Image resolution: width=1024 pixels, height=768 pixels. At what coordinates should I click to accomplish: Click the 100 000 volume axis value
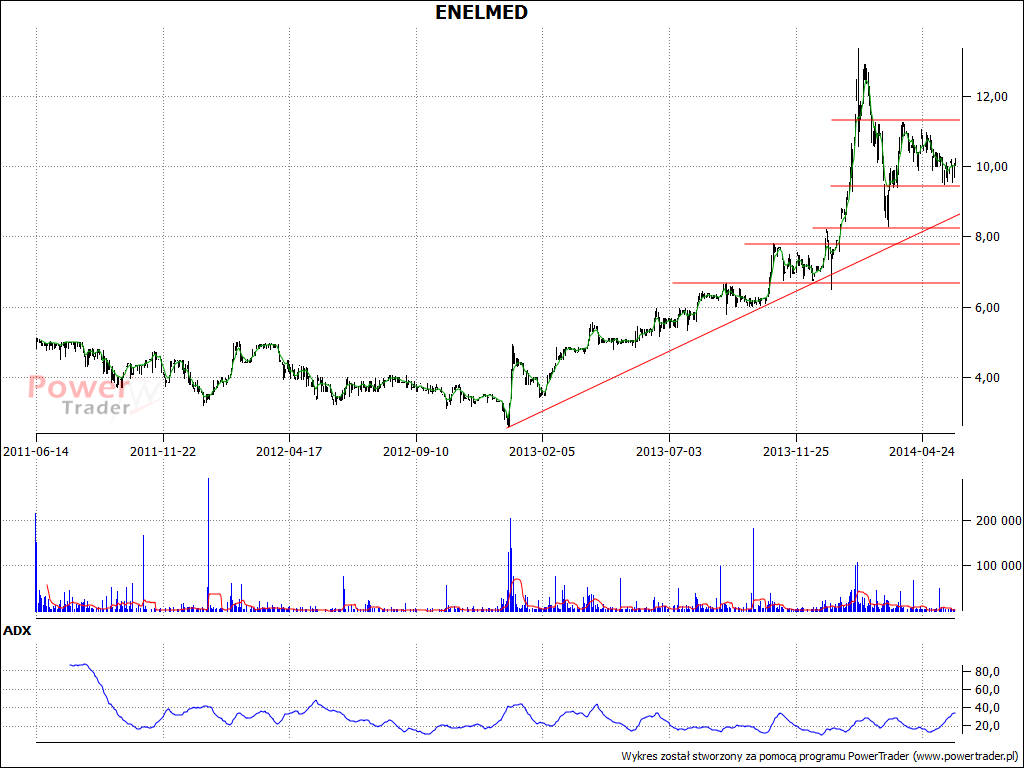[997, 566]
